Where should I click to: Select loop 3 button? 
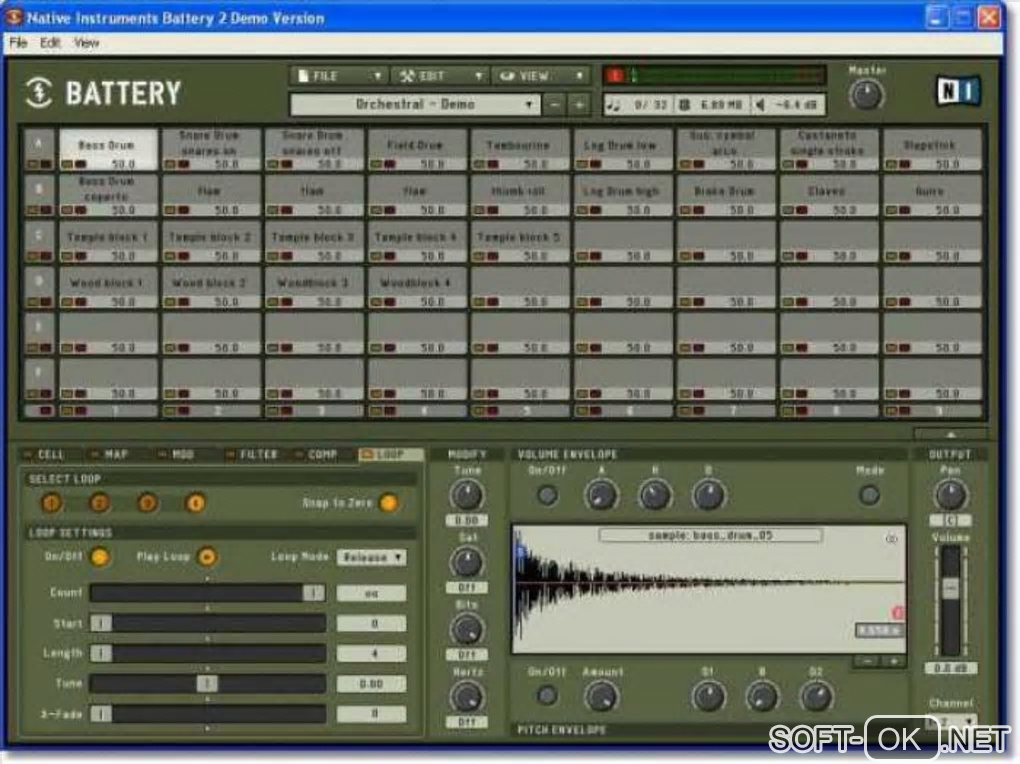point(148,503)
